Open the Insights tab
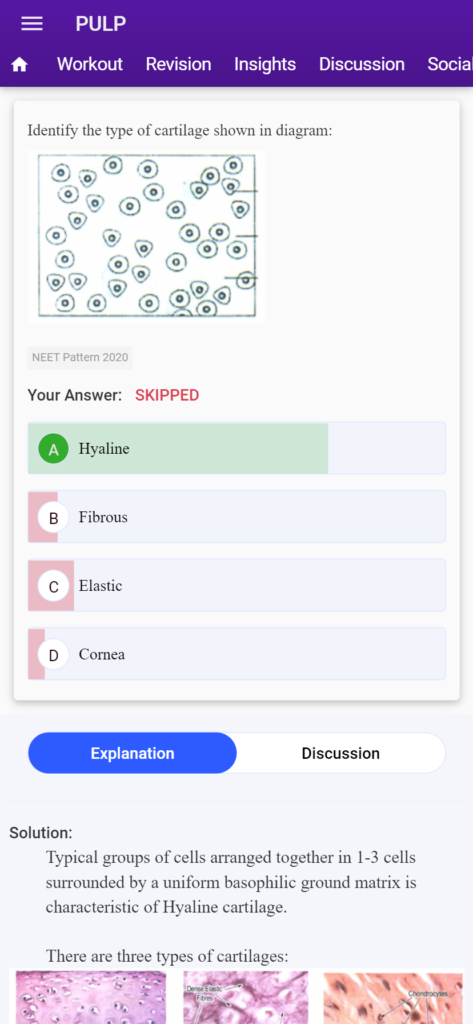 pos(265,64)
